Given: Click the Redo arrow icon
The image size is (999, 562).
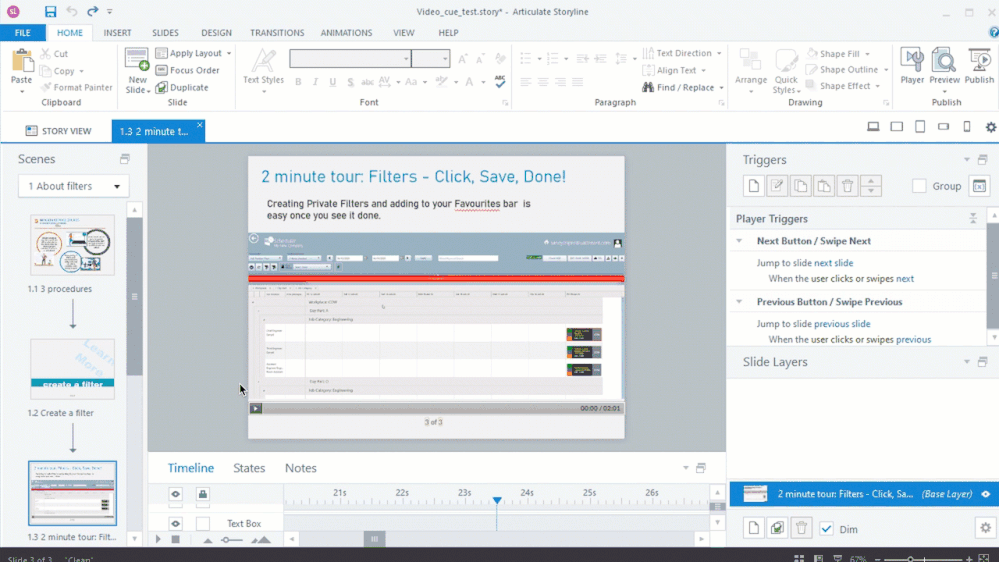Looking at the screenshot, I should click(92, 11).
